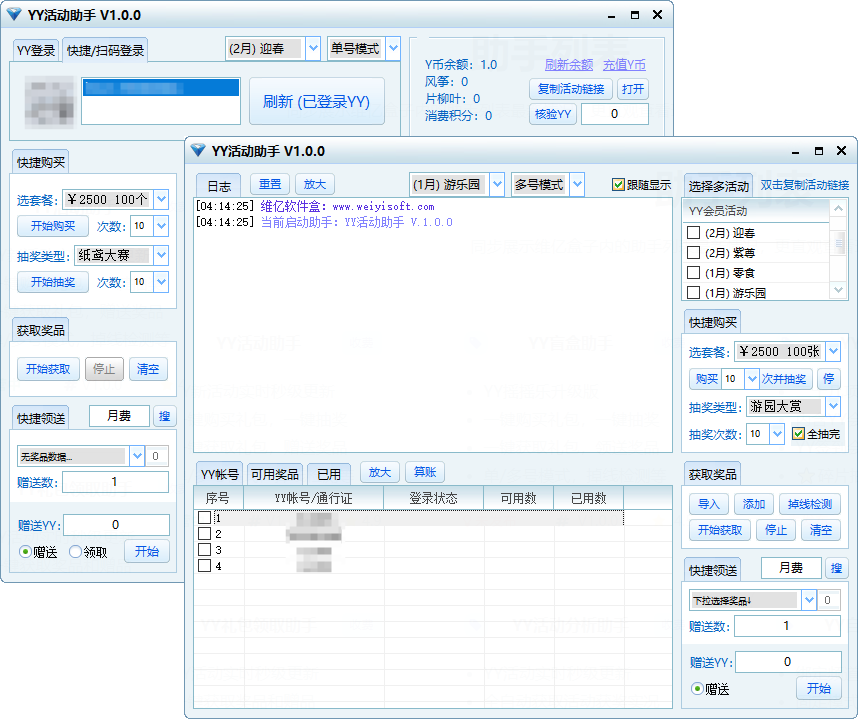The height and width of the screenshot is (719, 858).
Task: Click the 充值Y币 link
Action: coord(624,65)
